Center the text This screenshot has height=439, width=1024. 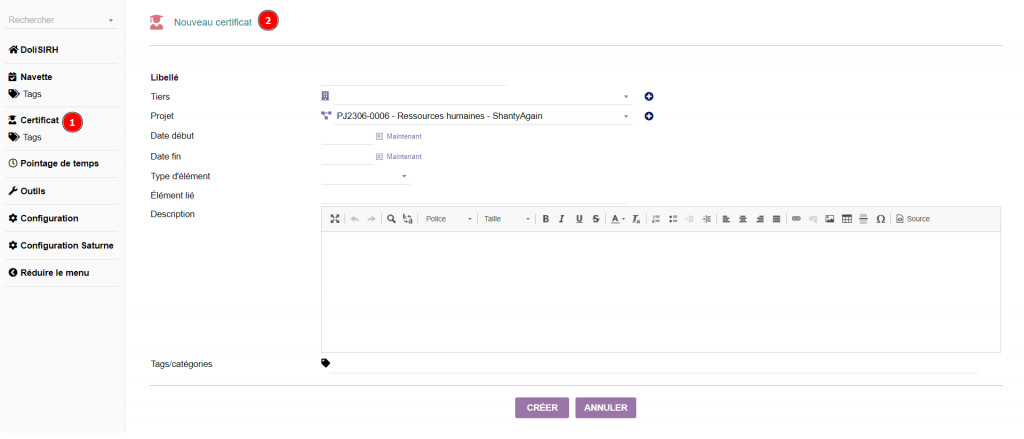(x=743, y=219)
